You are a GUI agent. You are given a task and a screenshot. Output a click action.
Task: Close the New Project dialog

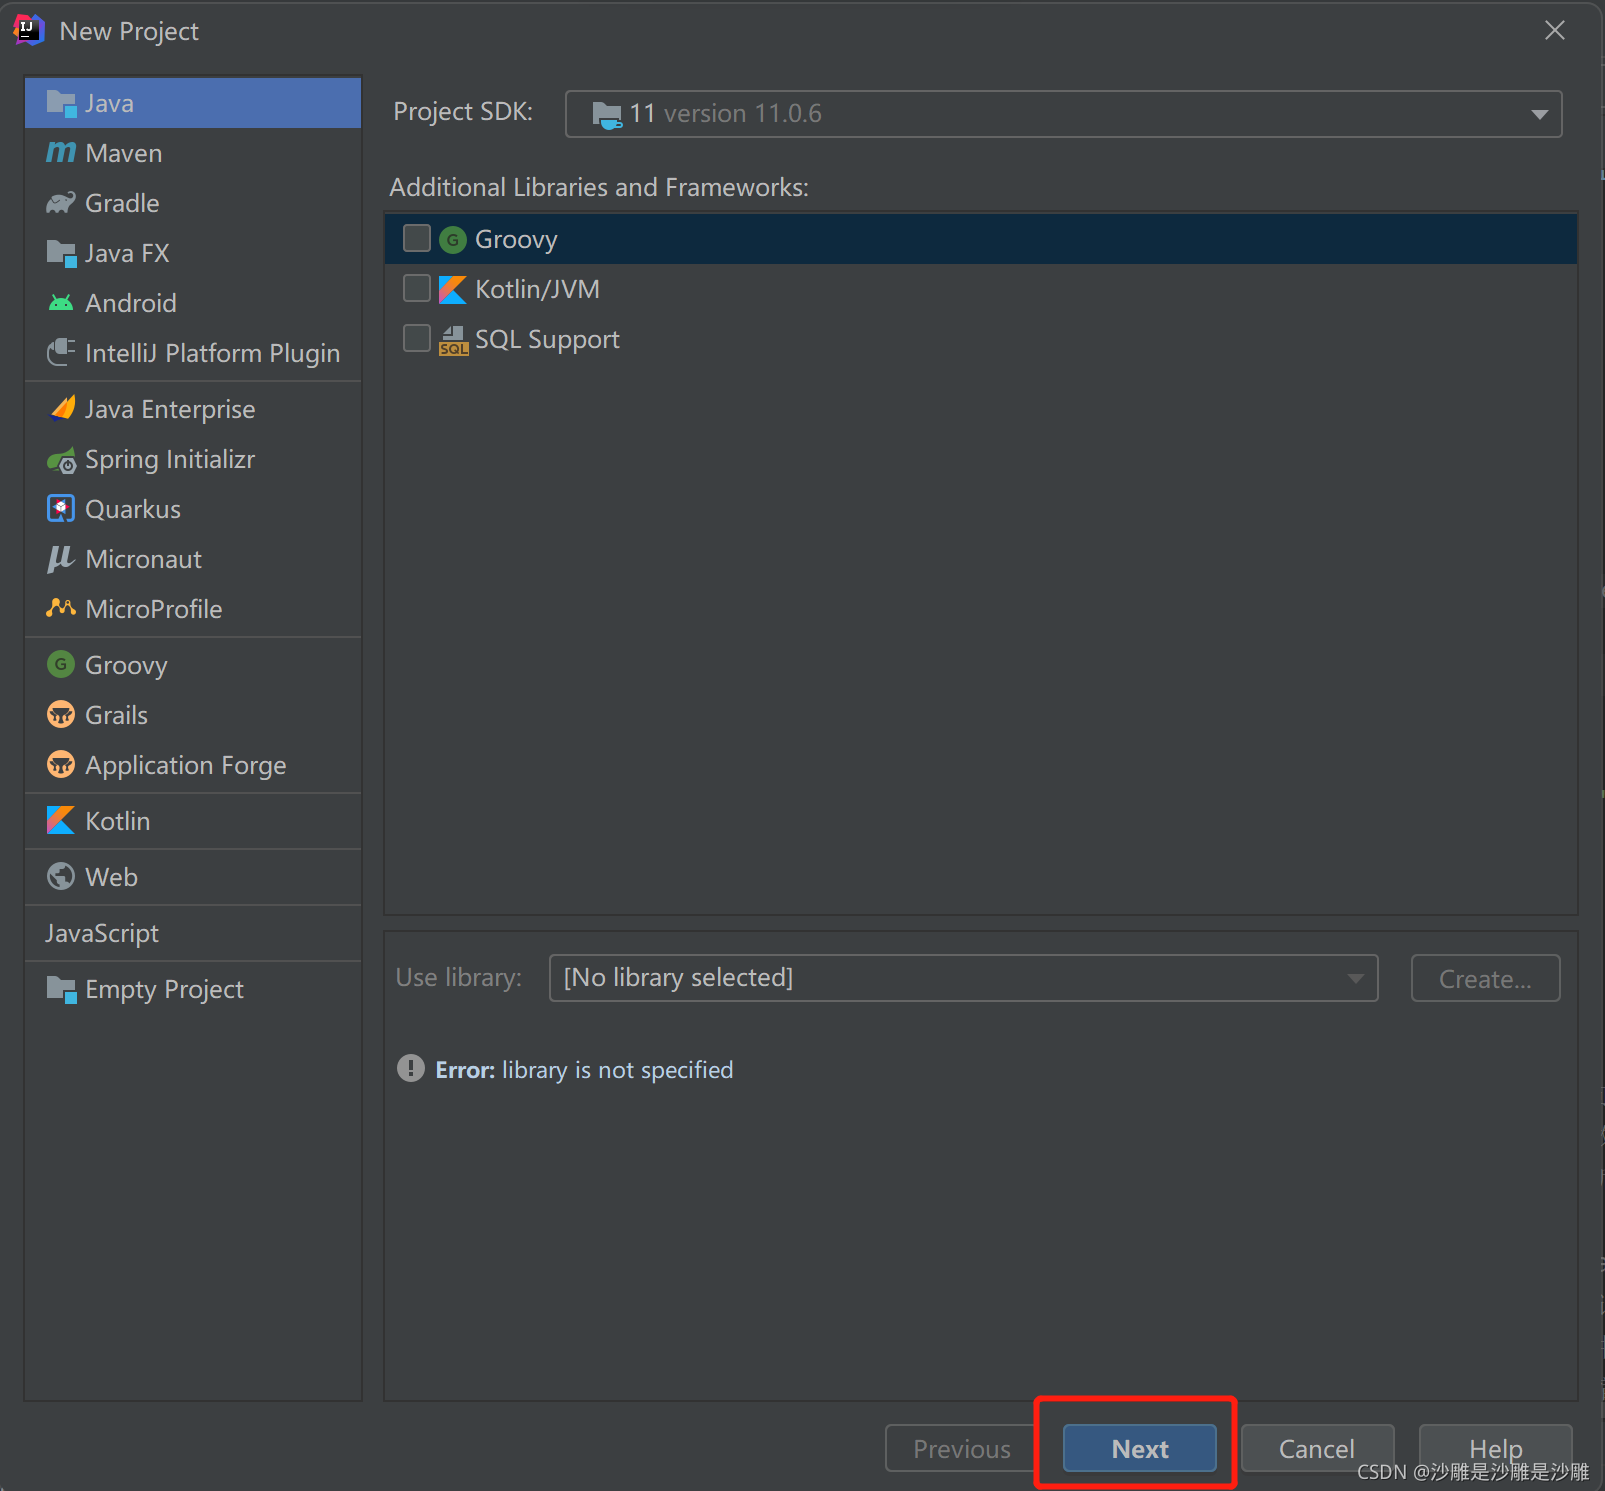(x=1555, y=30)
